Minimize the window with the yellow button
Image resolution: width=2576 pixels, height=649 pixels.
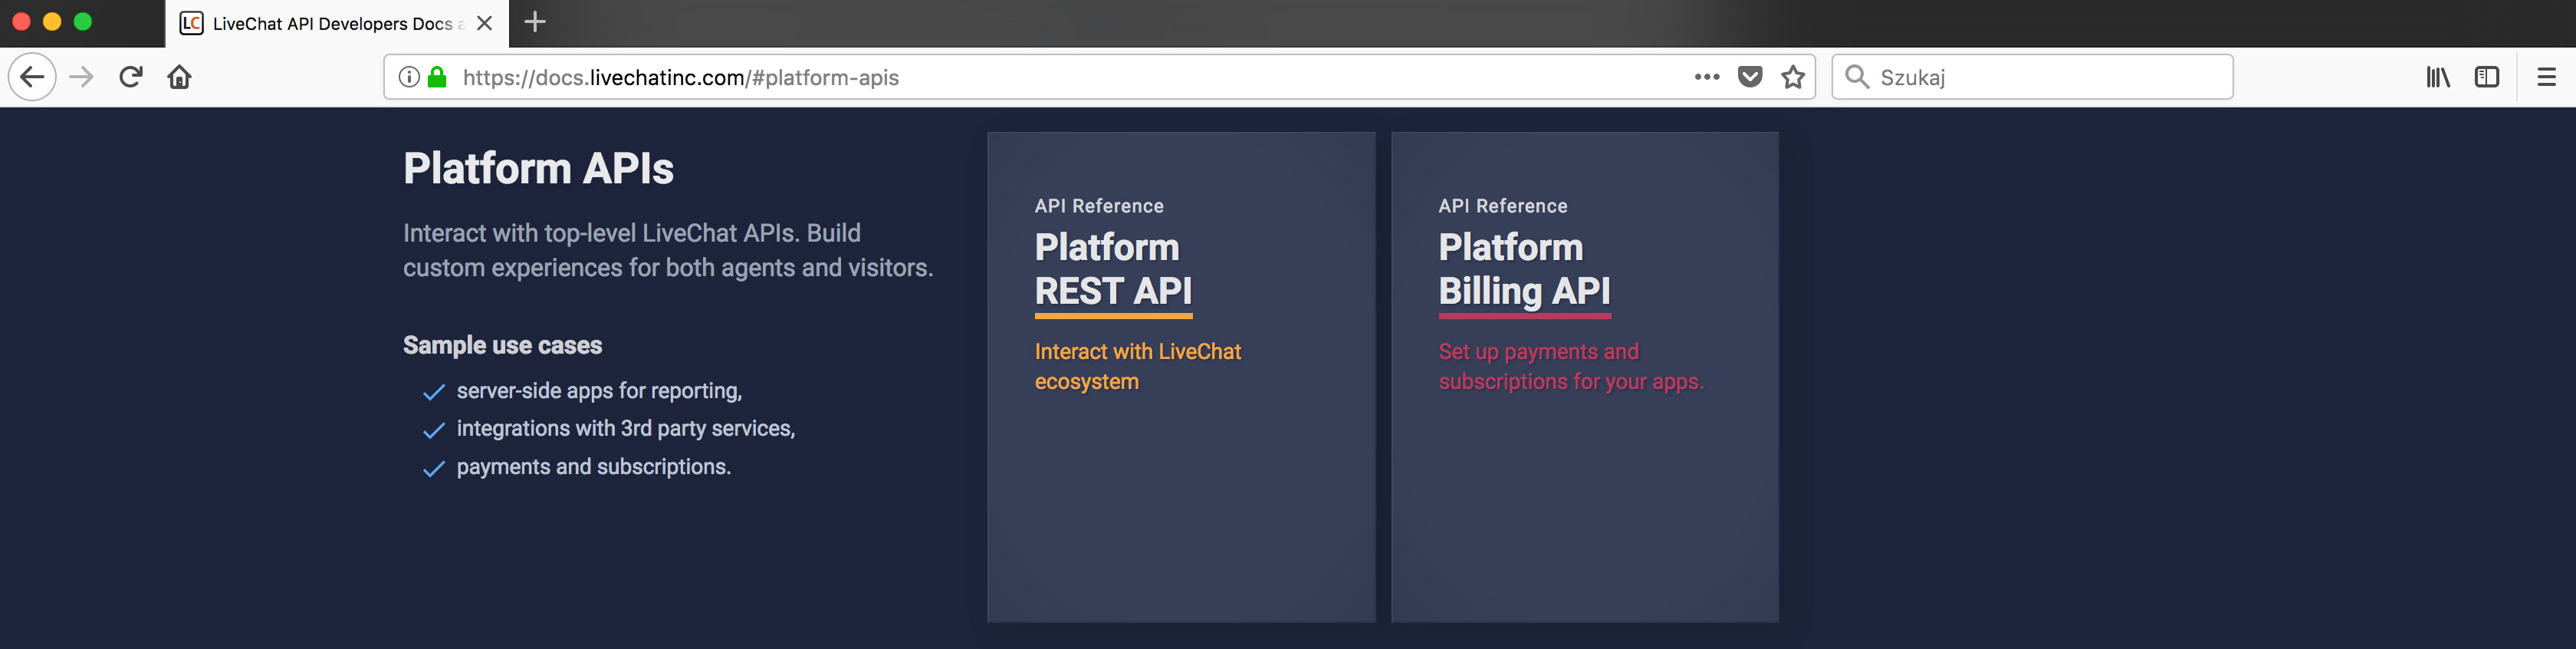coord(52,22)
